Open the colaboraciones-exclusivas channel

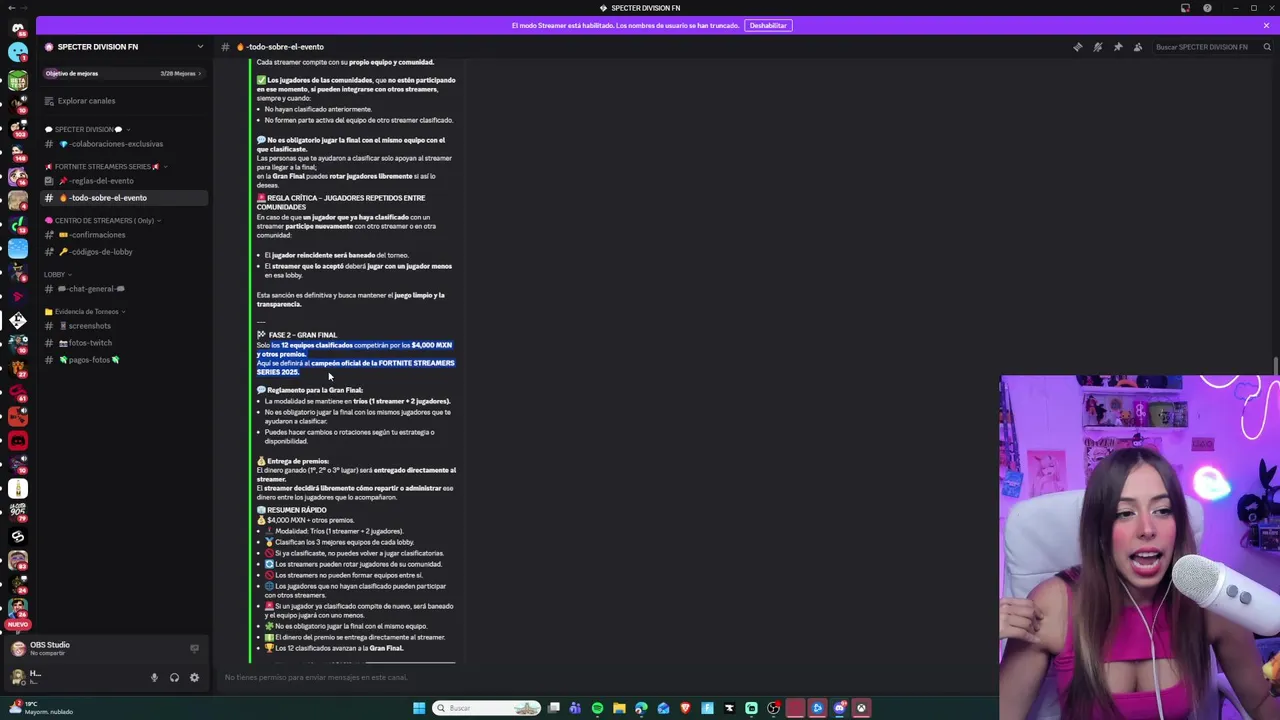(x=124, y=144)
